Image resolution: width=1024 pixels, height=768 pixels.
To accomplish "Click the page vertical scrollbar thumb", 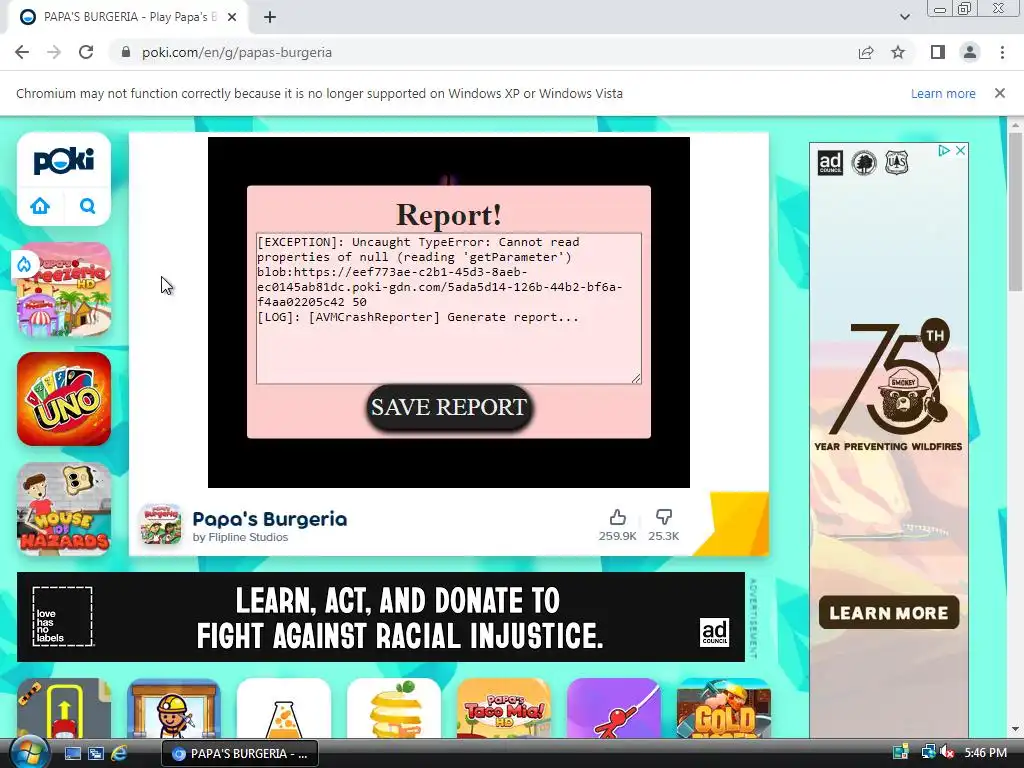I will (x=1015, y=211).
